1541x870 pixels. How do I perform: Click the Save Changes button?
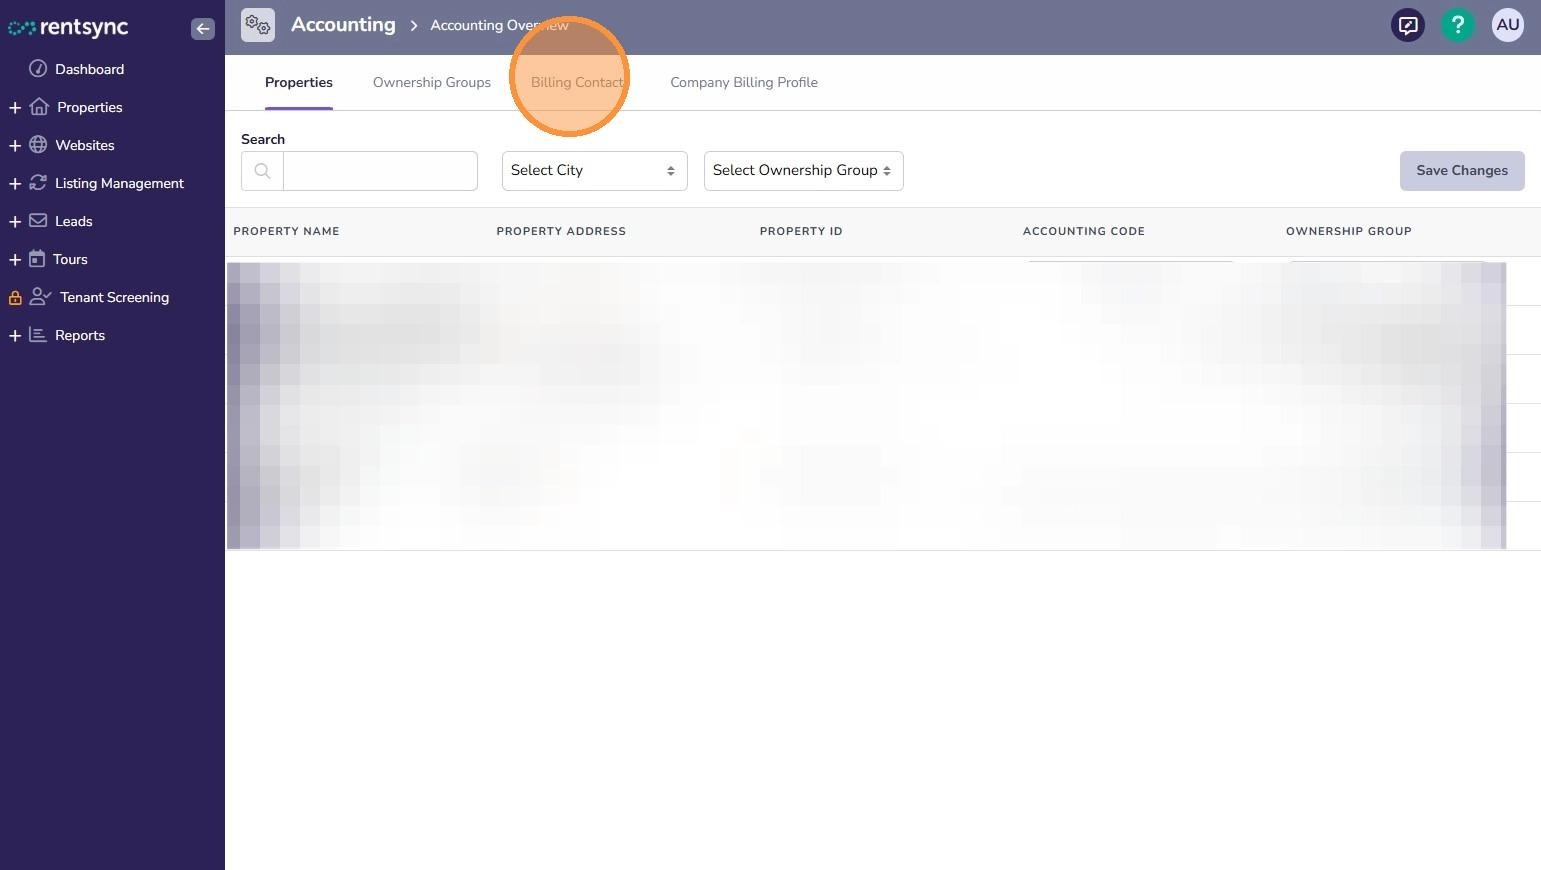(1462, 171)
